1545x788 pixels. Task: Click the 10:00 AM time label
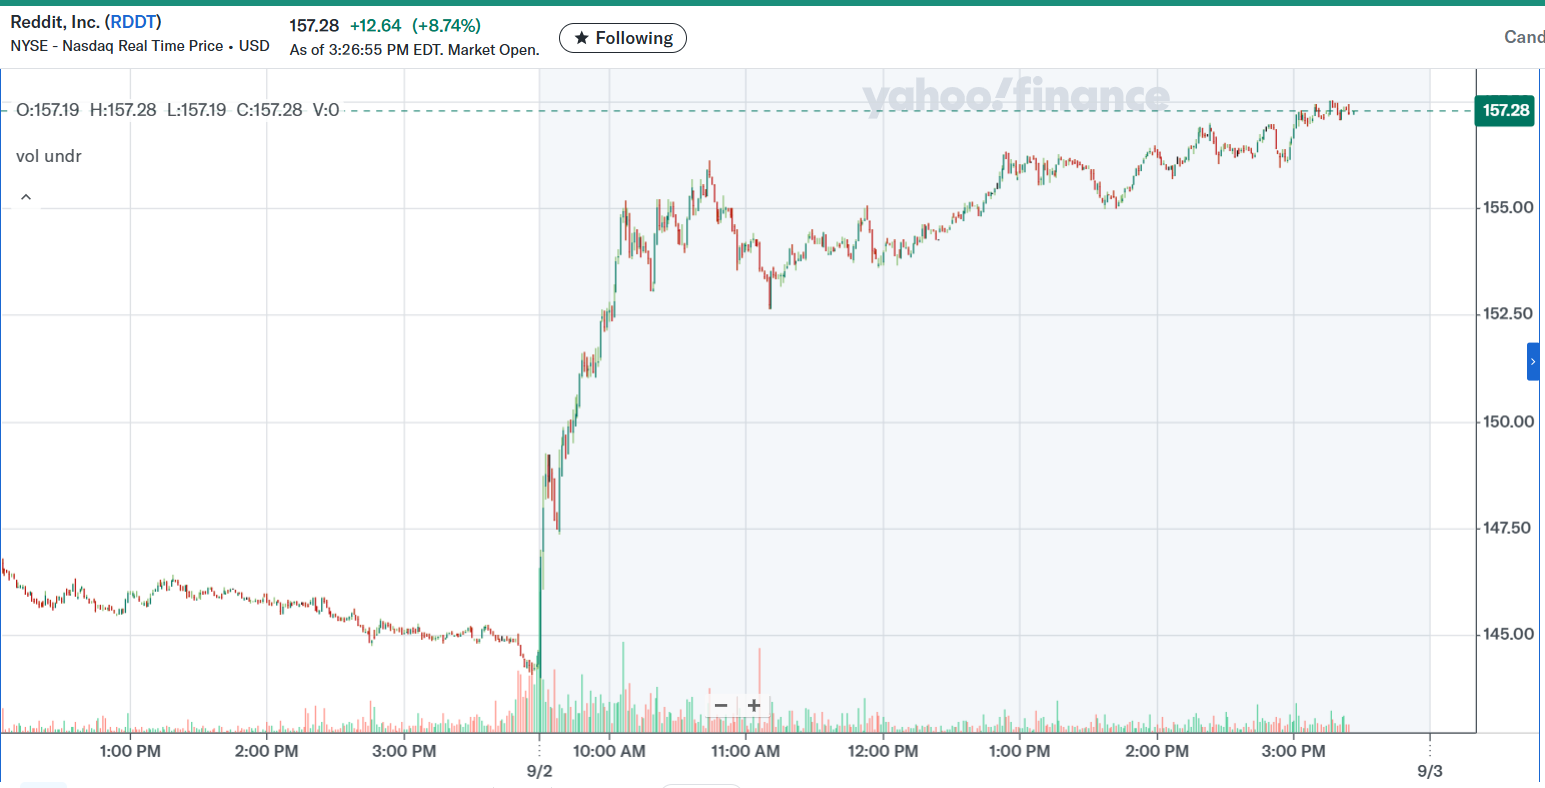[x=609, y=751]
